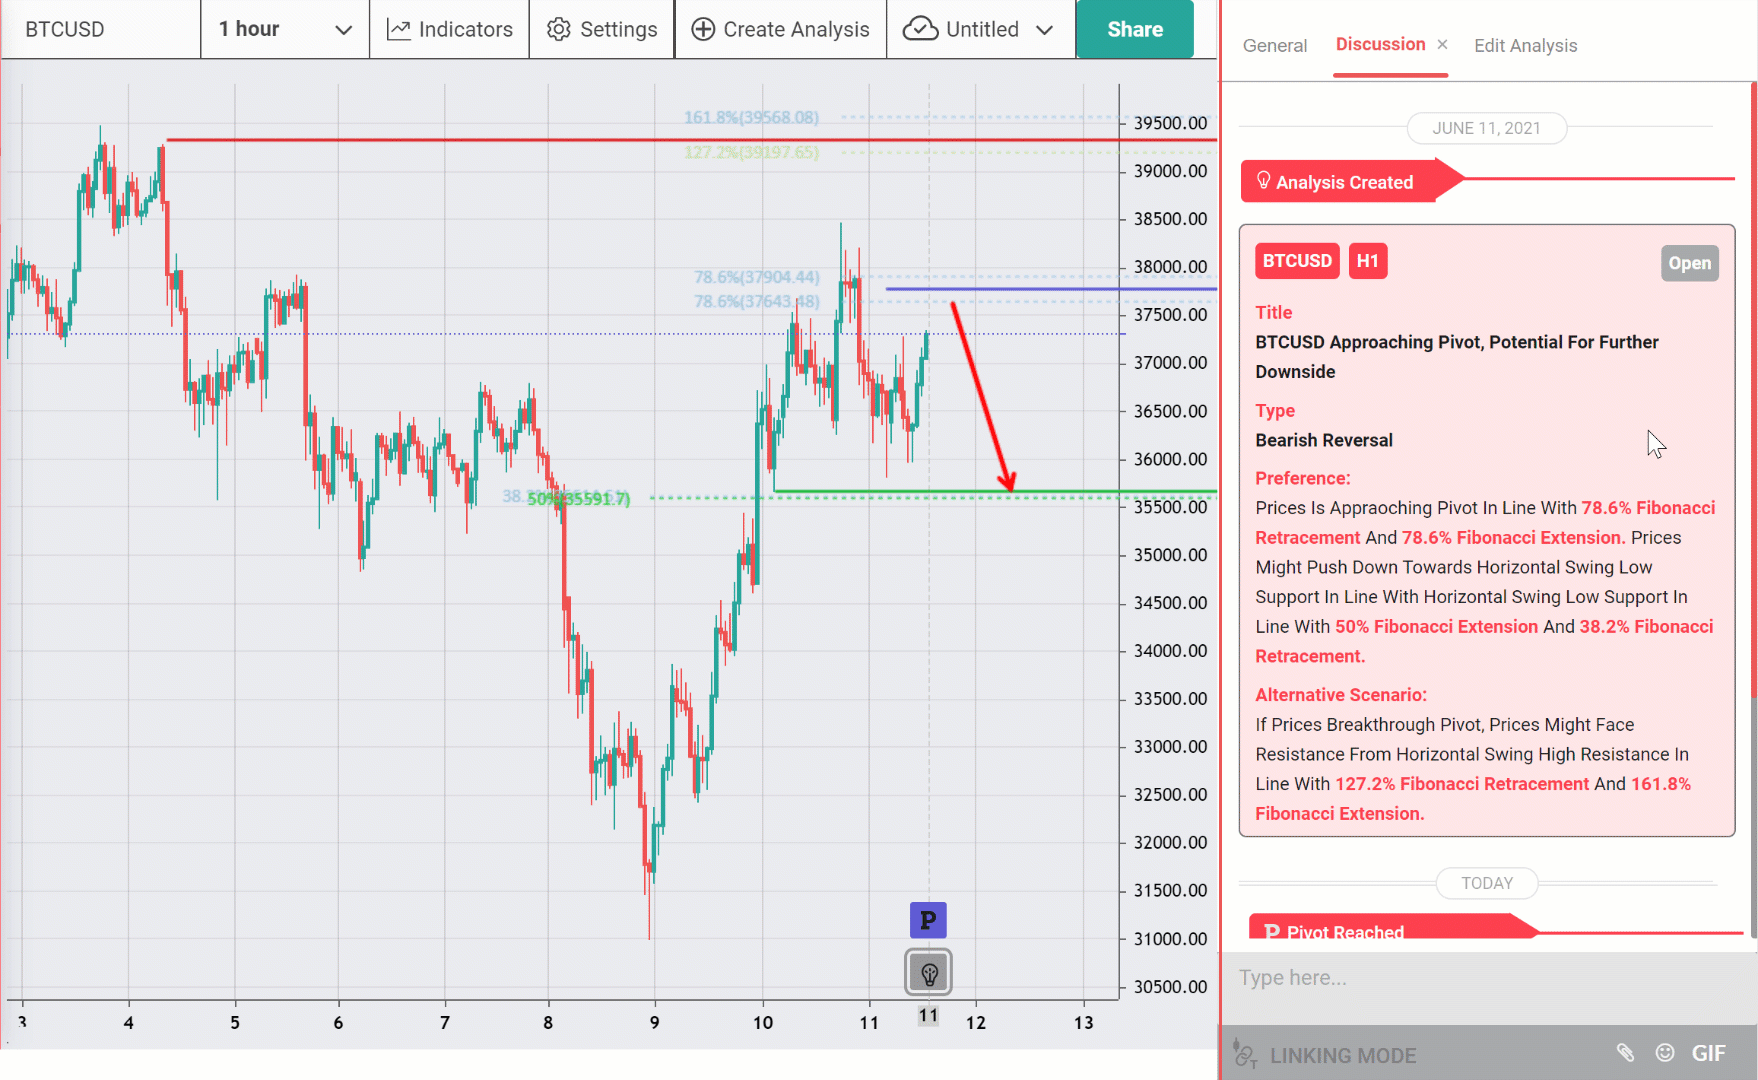Click the purple P pivot marker
The height and width of the screenshot is (1080, 1758).
coord(928,920)
